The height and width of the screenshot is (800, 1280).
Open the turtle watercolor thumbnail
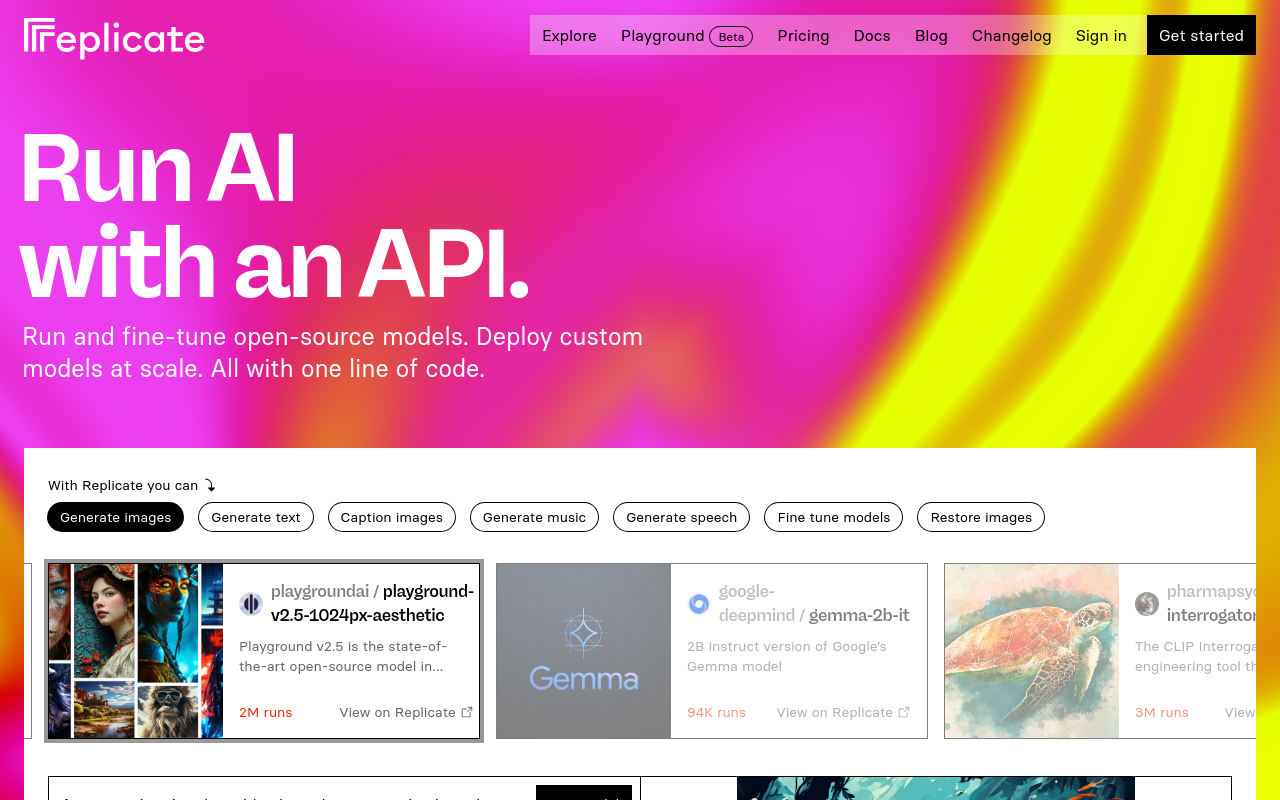(1031, 651)
